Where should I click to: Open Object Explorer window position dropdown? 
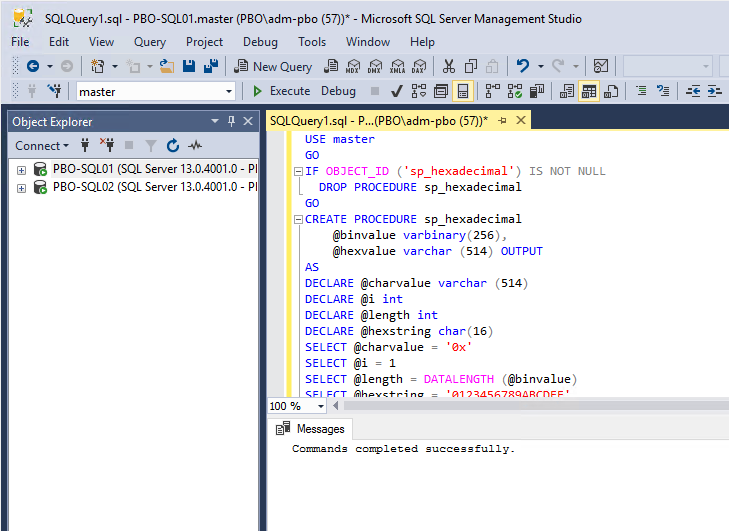coord(215,121)
